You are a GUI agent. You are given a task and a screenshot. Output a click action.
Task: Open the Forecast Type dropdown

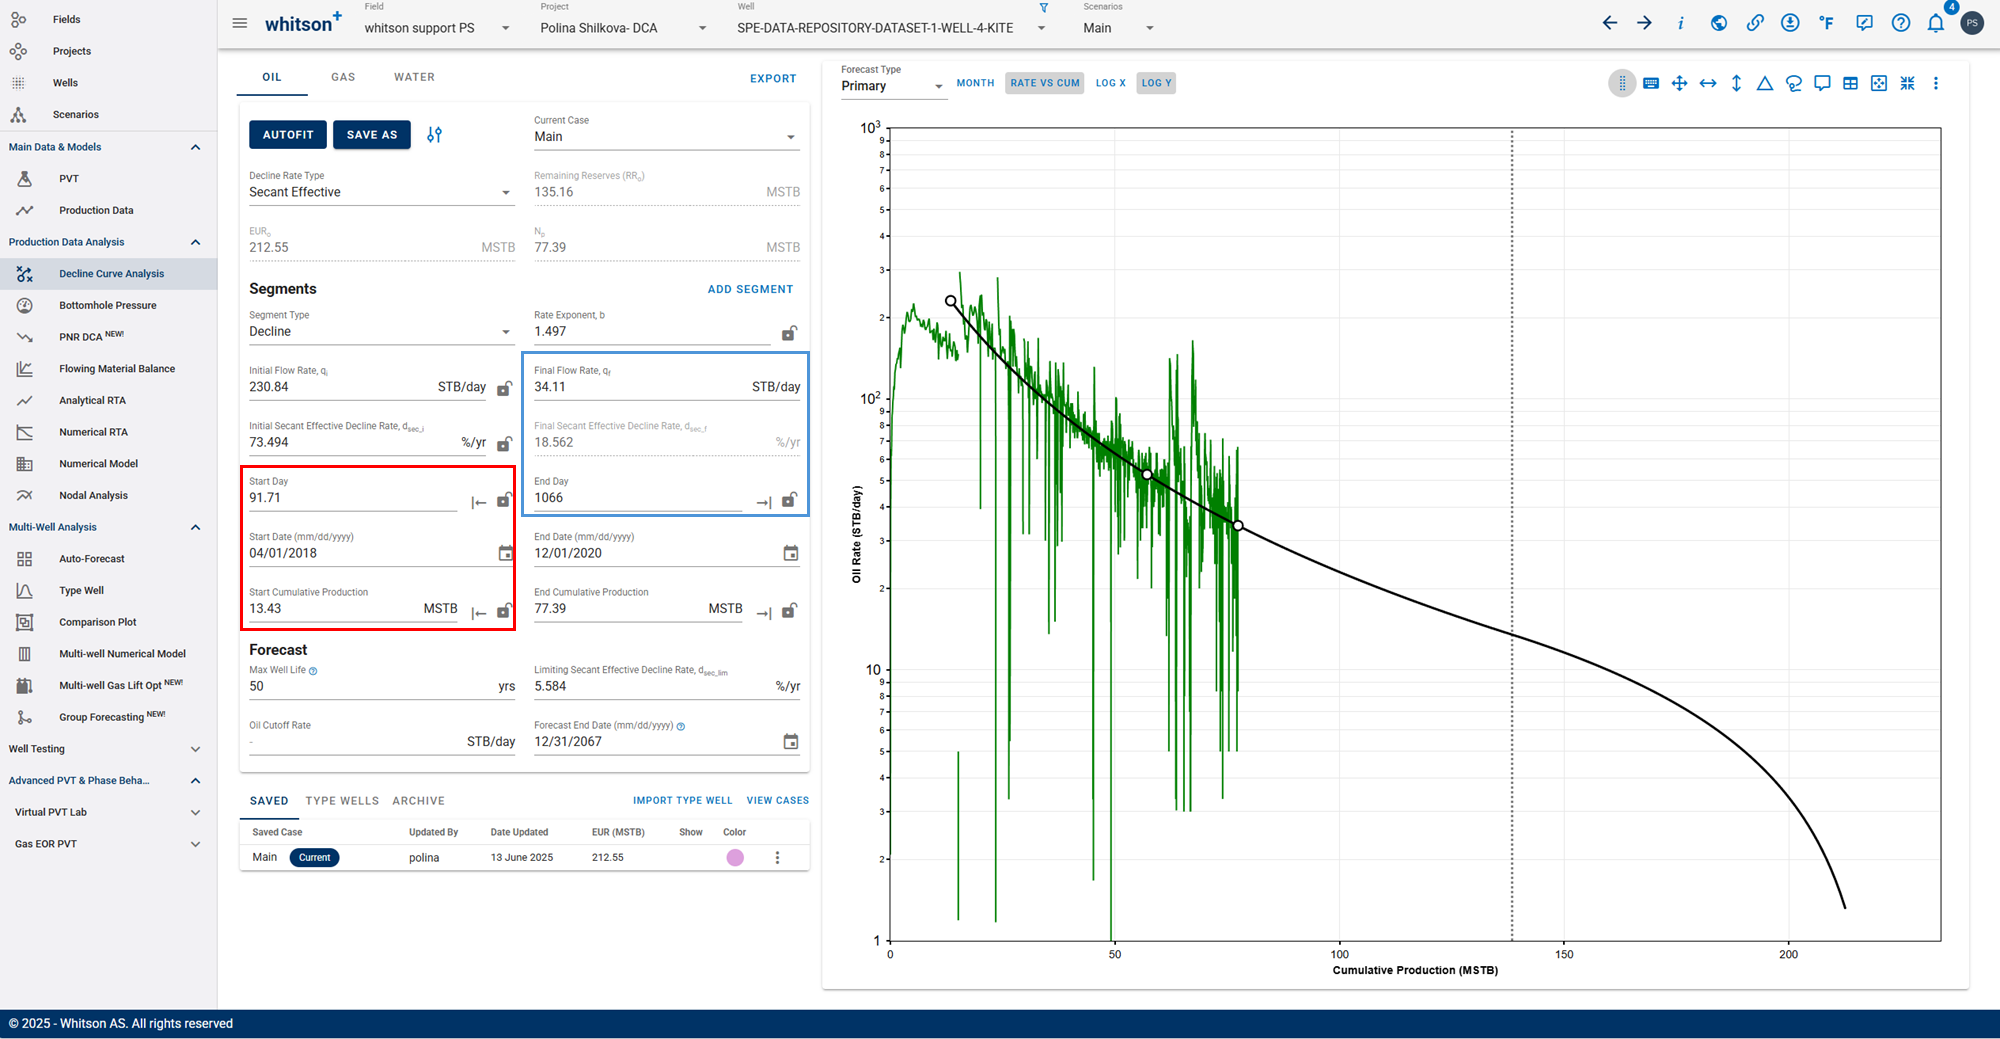[892, 86]
